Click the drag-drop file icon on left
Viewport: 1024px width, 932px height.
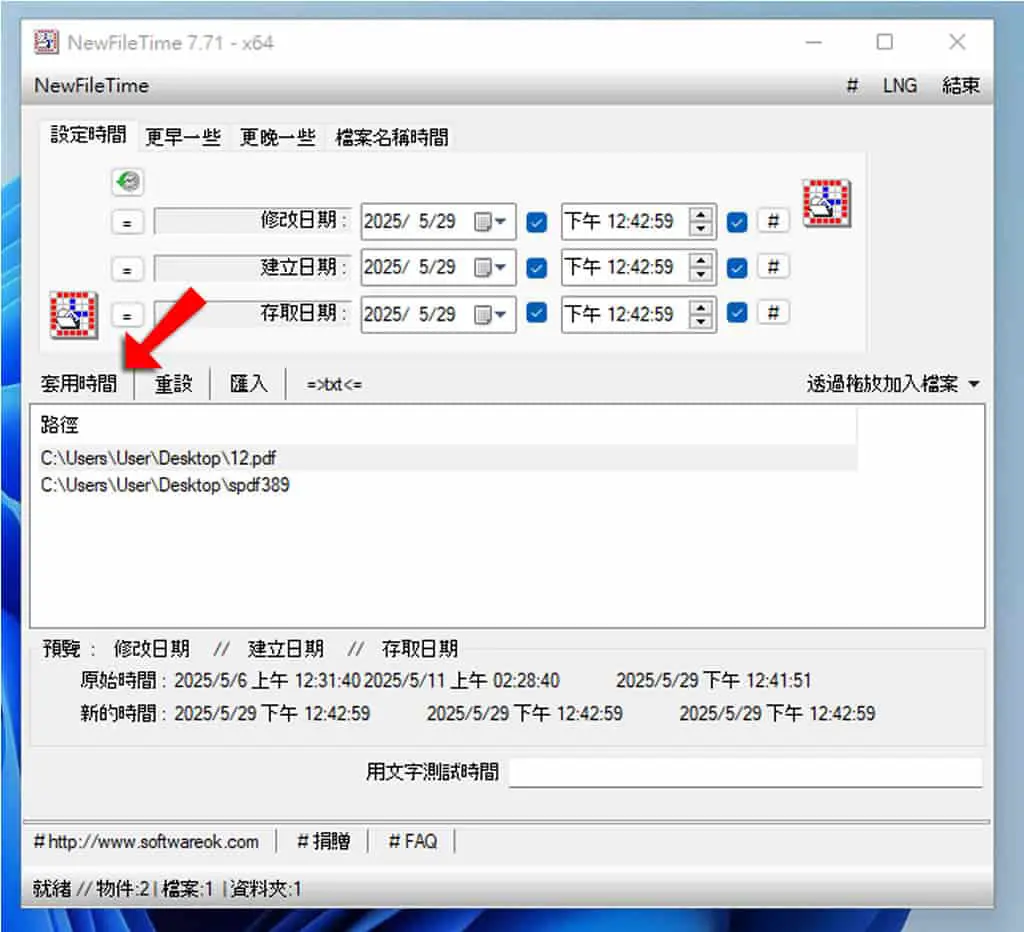(73, 315)
